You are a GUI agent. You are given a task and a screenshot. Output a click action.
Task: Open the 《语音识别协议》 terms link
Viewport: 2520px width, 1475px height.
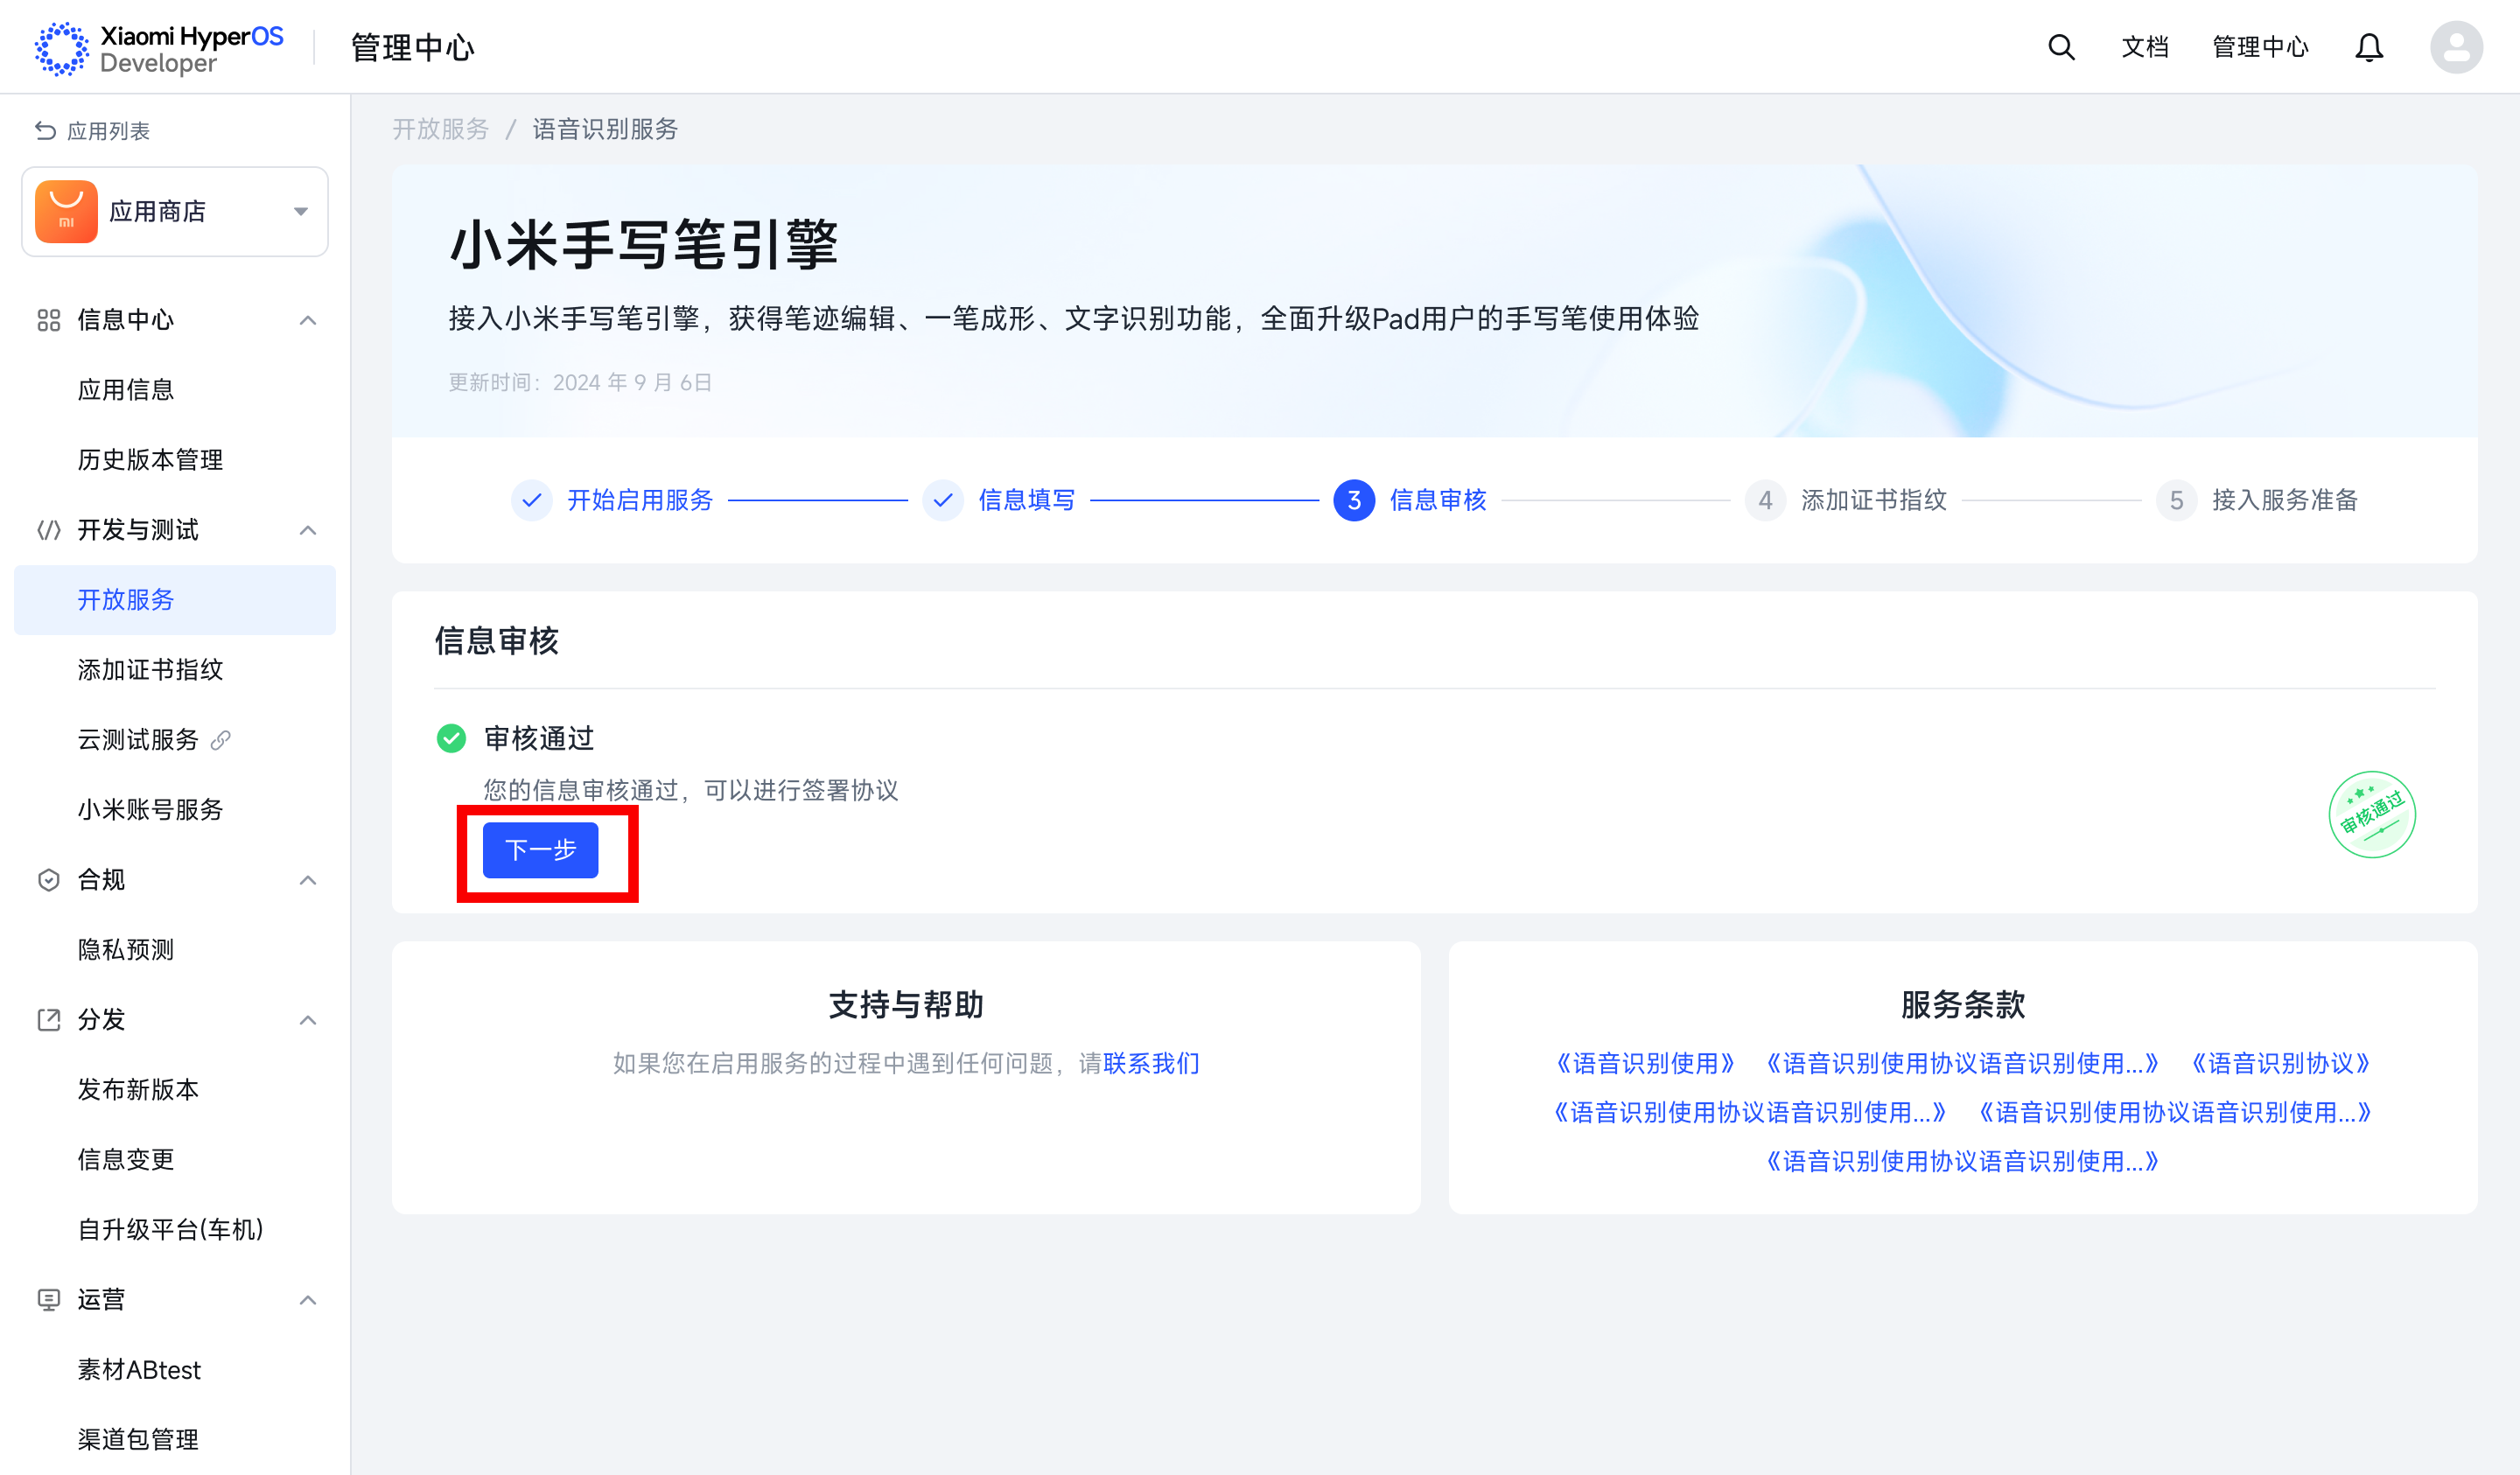pos(2280,1063)
